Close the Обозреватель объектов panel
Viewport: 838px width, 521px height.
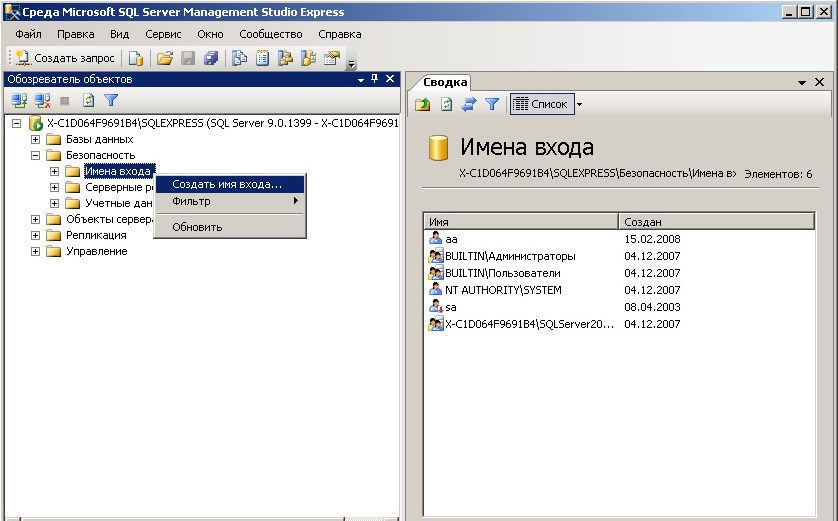pyautogui.click(x=390, y=79)
